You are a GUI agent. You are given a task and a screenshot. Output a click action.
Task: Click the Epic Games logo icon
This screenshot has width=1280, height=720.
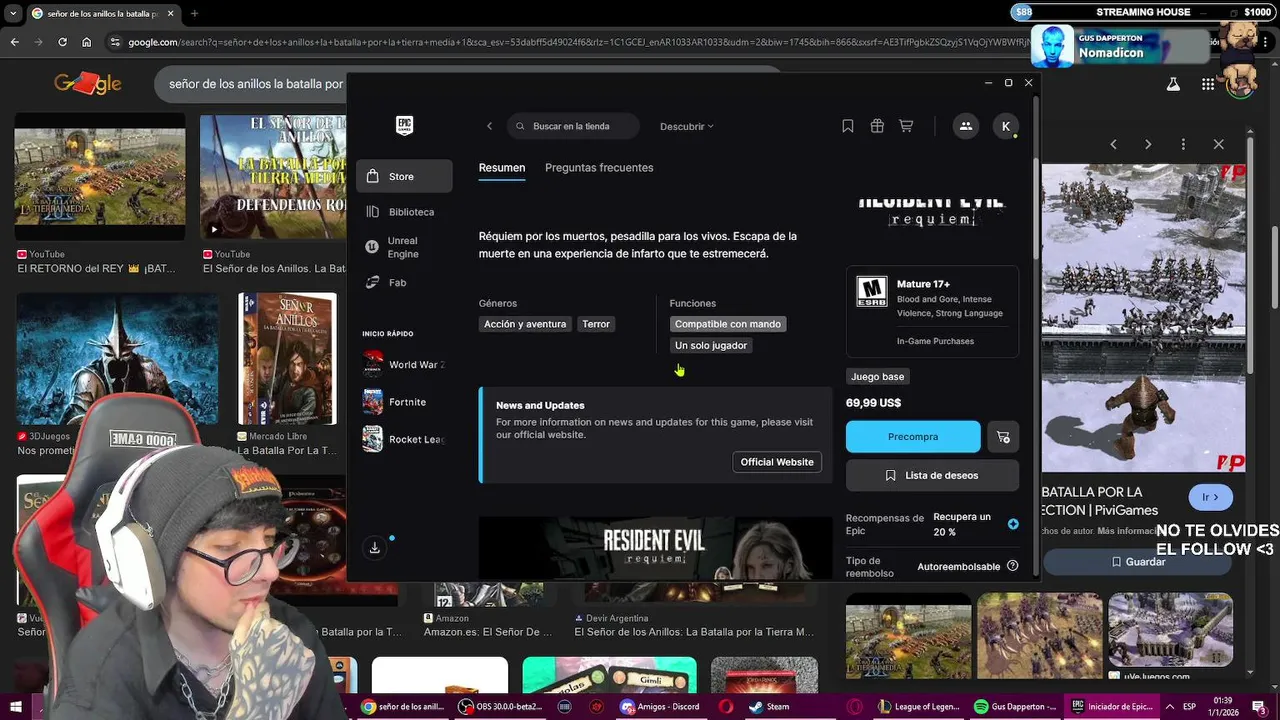click(x=404, y=125)
